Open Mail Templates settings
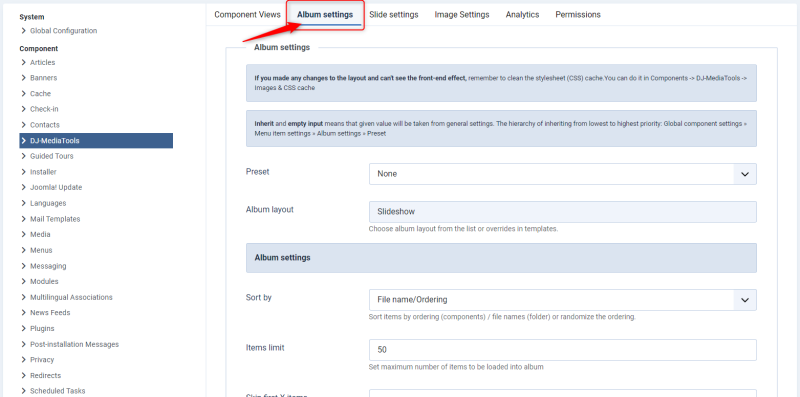Screen dimensions: 800x397 tap(55, 219)
